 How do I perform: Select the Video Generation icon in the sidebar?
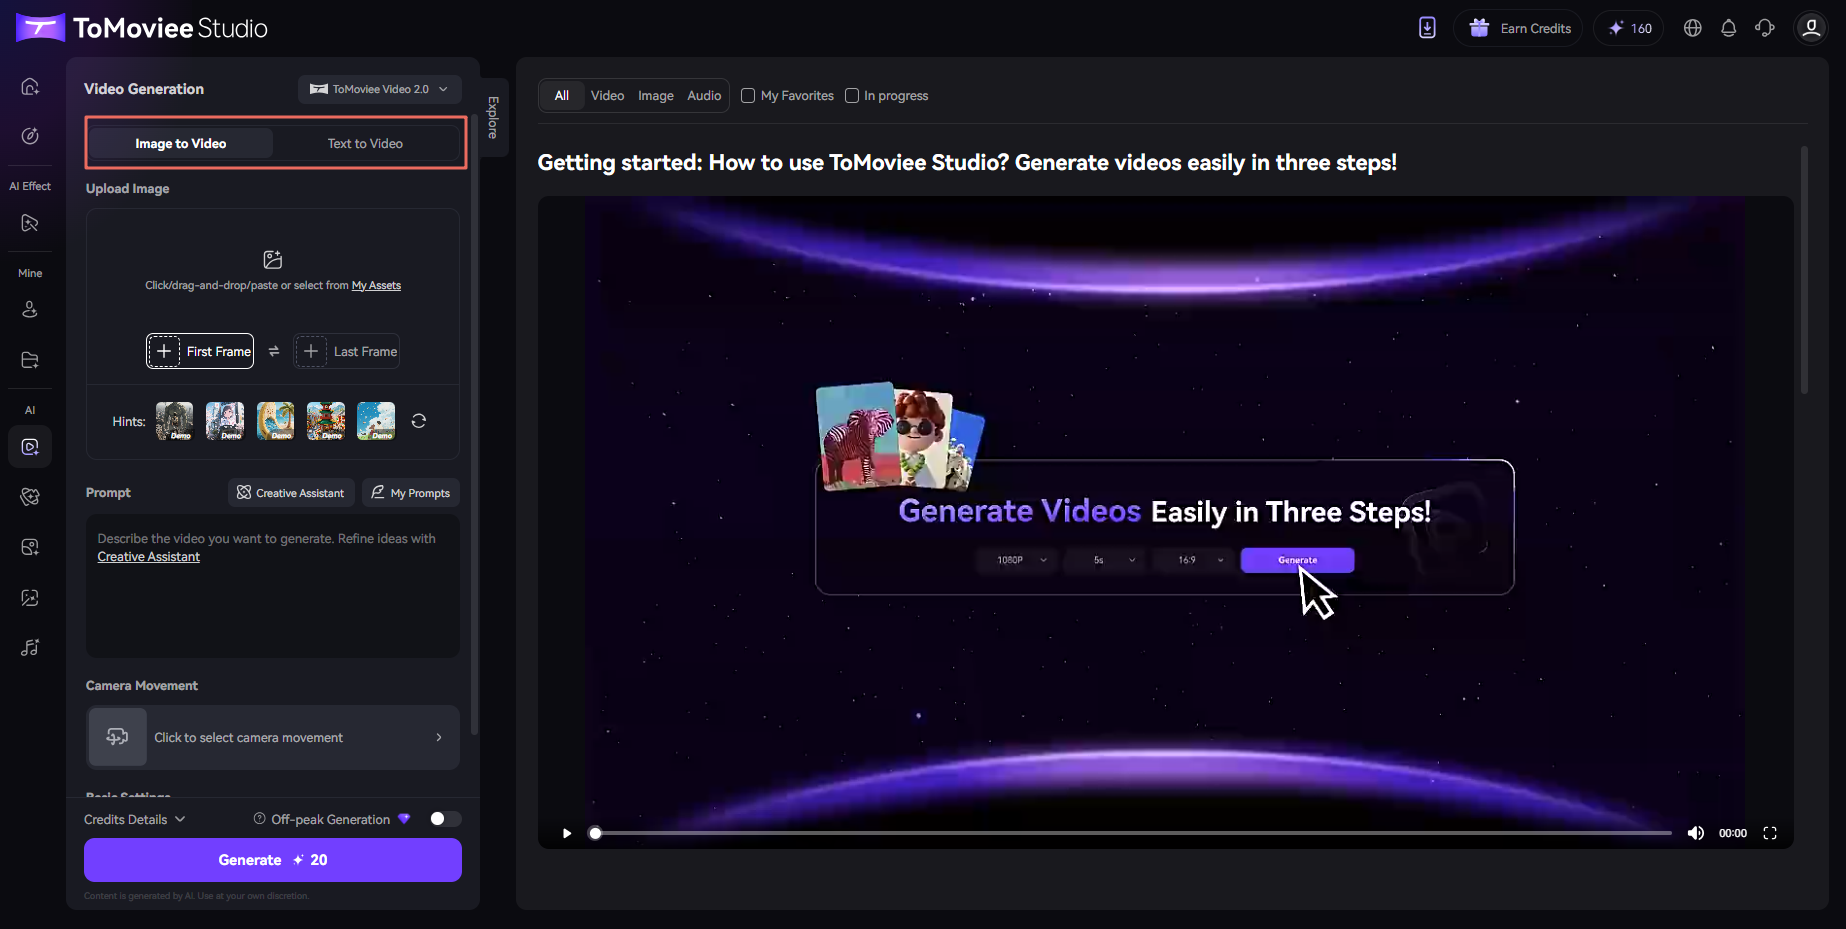pyautogui.click(x=30, y=446)
